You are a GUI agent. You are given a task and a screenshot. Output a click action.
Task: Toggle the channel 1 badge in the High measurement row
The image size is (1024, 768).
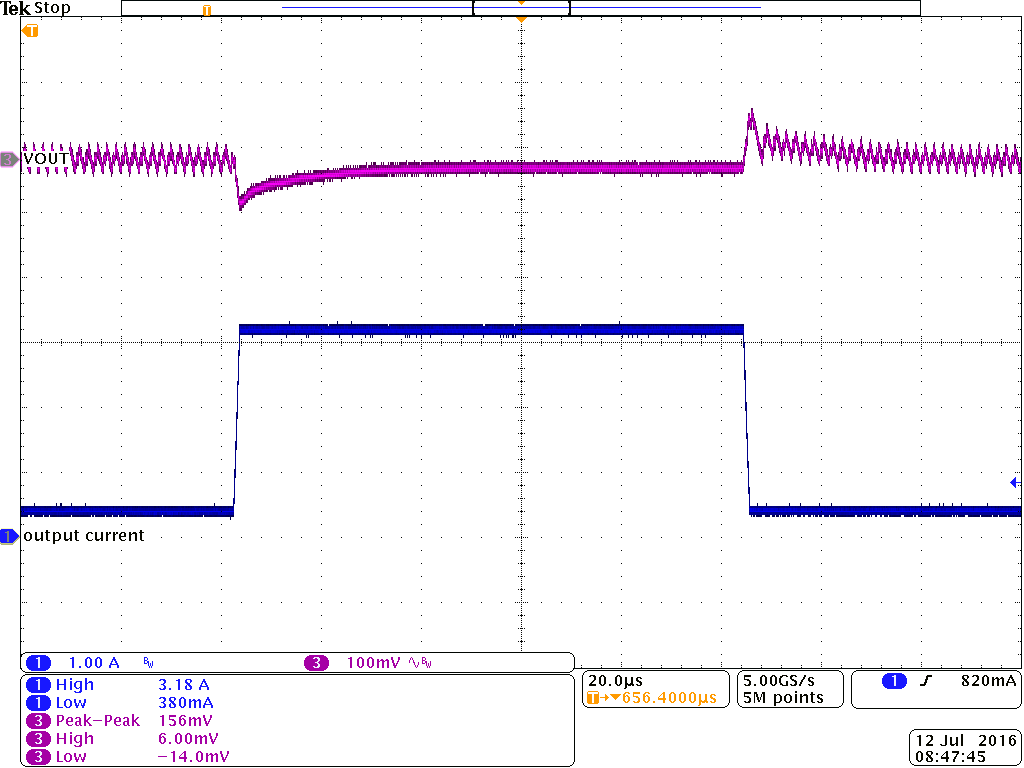click(38, 684)
